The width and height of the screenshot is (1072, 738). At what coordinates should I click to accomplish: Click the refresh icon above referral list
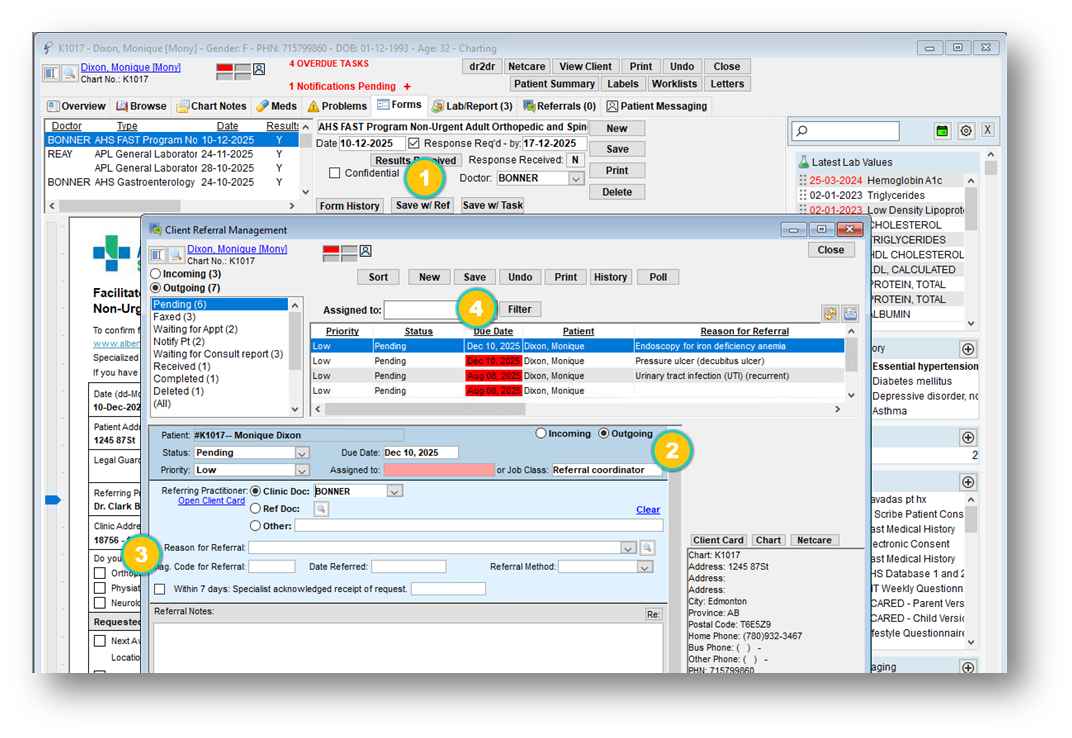point(830,313)
